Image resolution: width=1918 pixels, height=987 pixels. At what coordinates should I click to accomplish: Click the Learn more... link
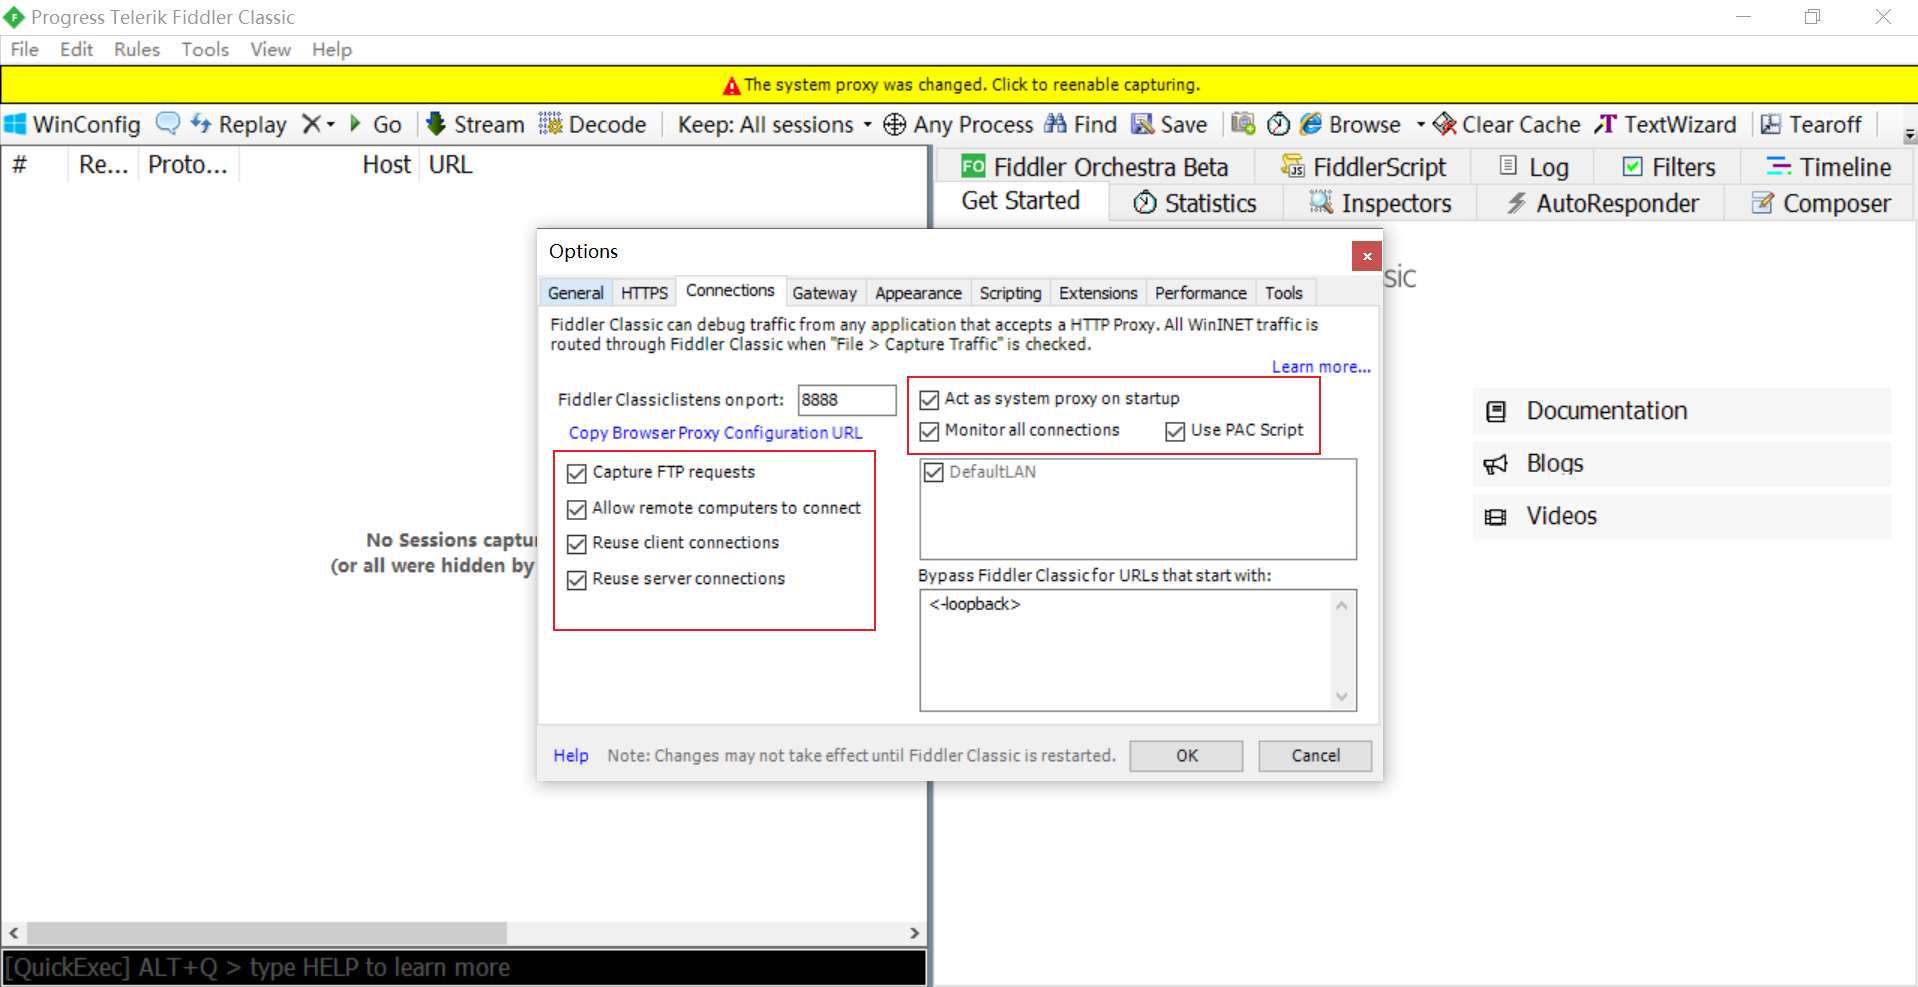point(1321,367)
